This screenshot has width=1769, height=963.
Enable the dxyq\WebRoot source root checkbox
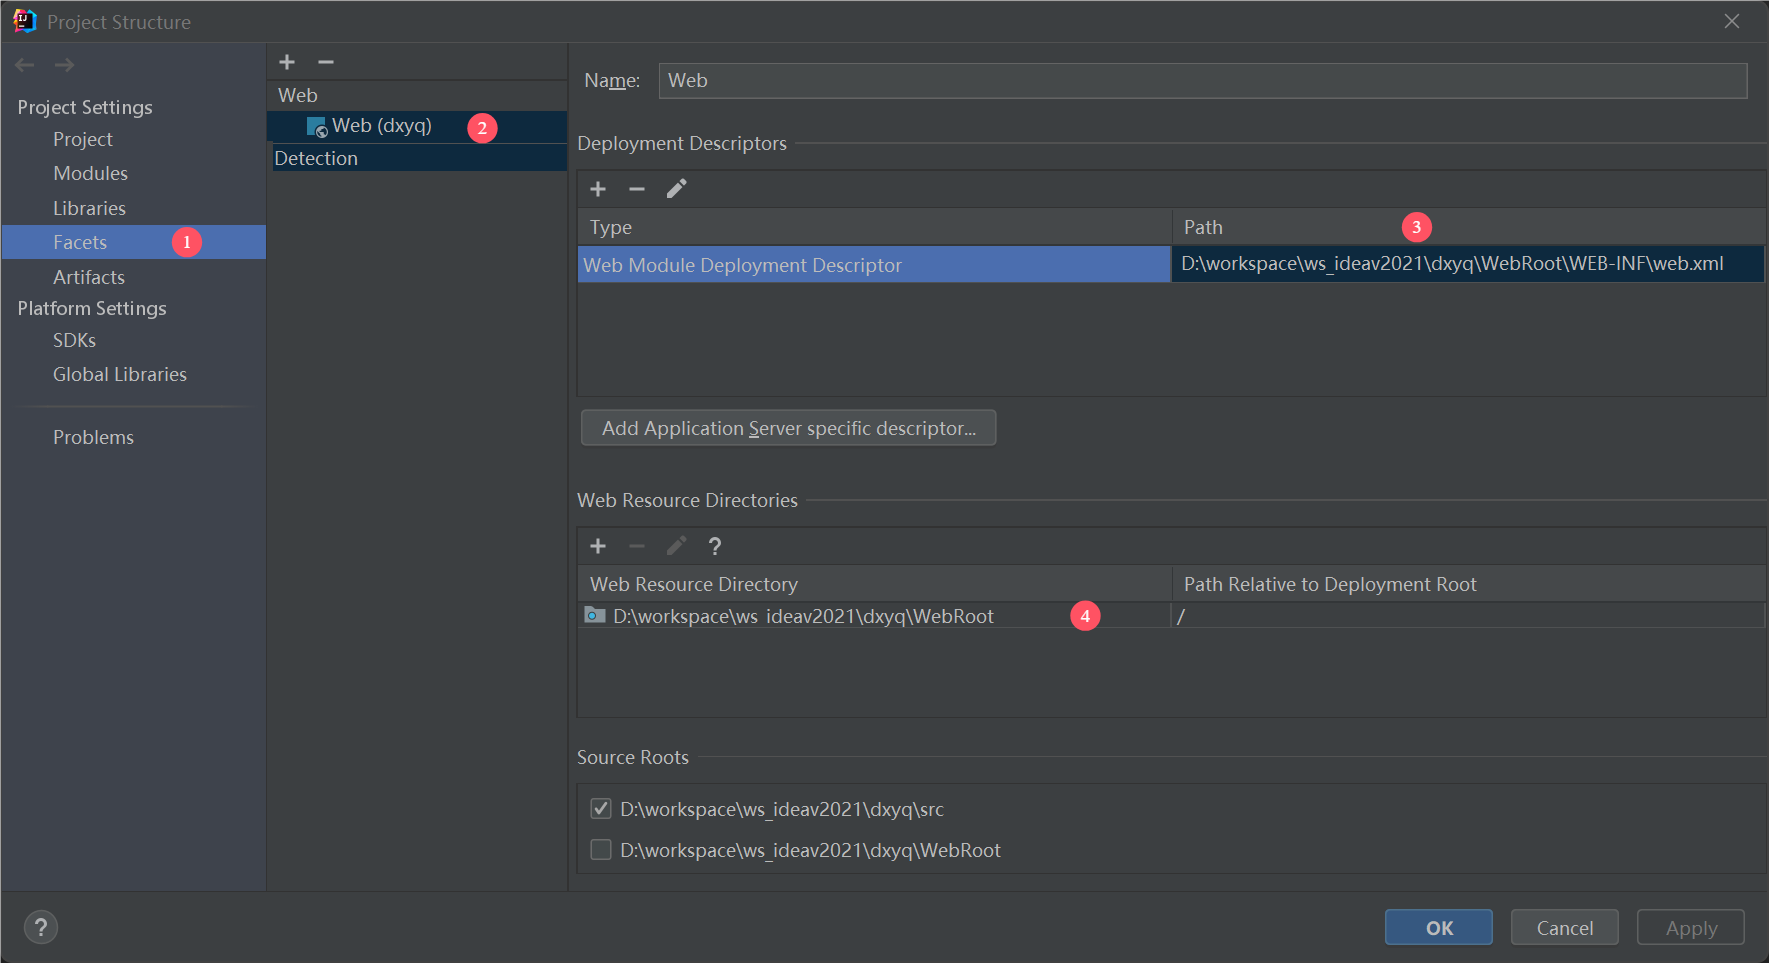pos(601,850)
